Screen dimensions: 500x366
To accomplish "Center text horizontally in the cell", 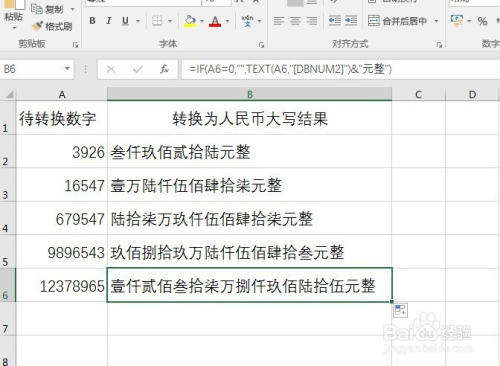I will (x=295, y=21).
